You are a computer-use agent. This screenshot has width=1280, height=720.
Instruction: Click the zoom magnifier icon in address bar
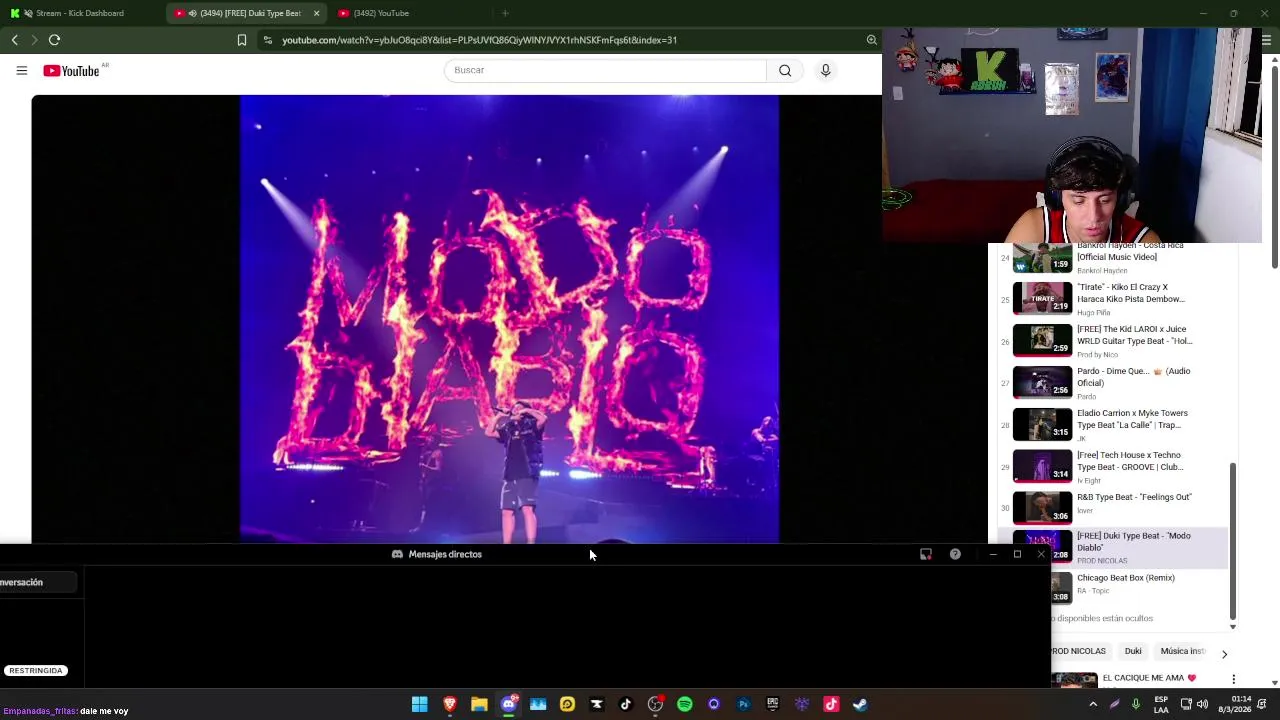point(871,40)
